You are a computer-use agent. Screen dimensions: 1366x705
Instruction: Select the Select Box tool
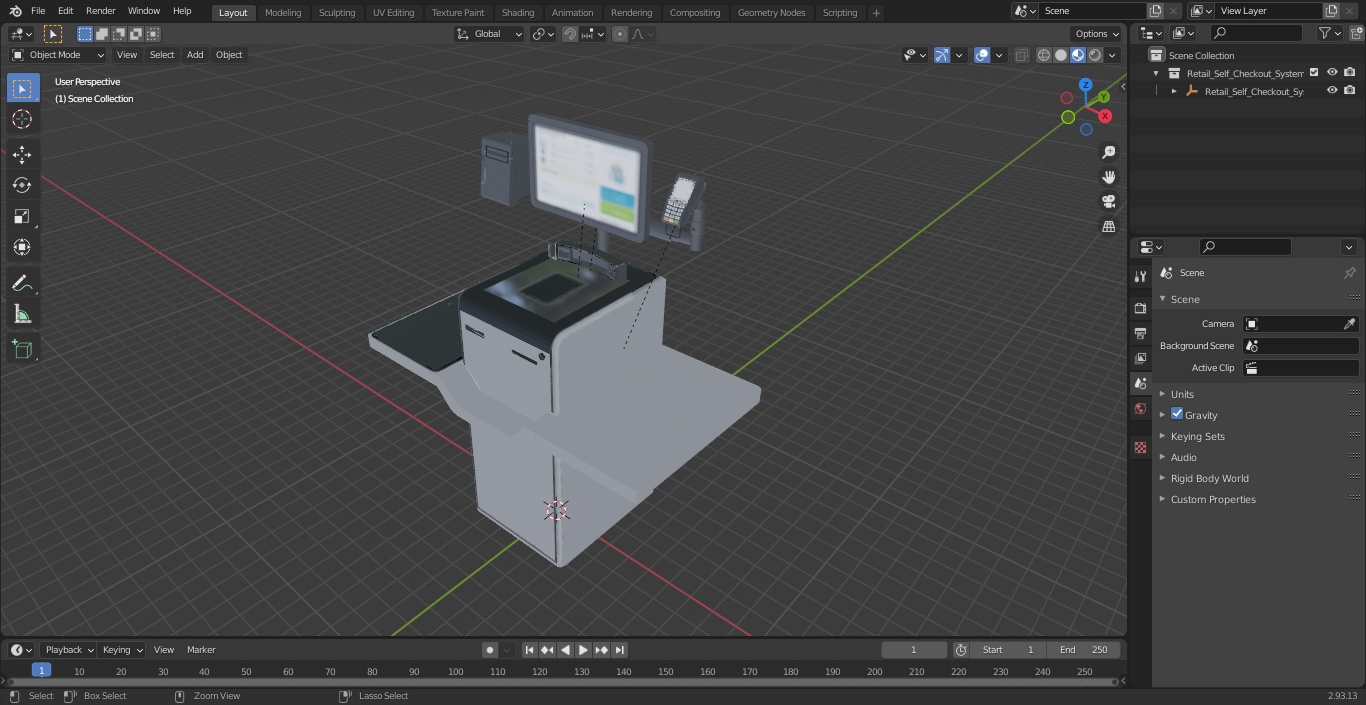point(22,88)
